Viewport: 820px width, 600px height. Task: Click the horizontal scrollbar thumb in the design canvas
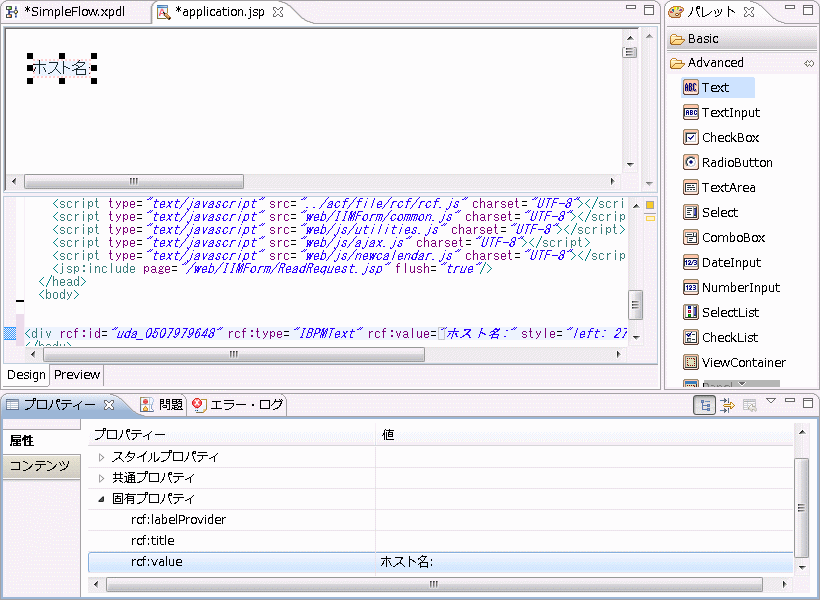[x=134, y=182]
